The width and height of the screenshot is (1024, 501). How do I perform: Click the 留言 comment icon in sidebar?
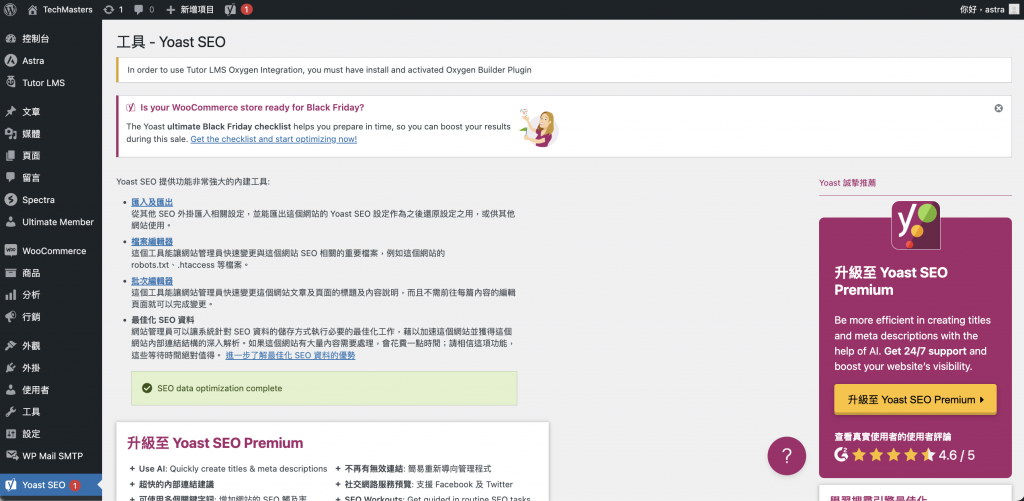pos(10,177)
